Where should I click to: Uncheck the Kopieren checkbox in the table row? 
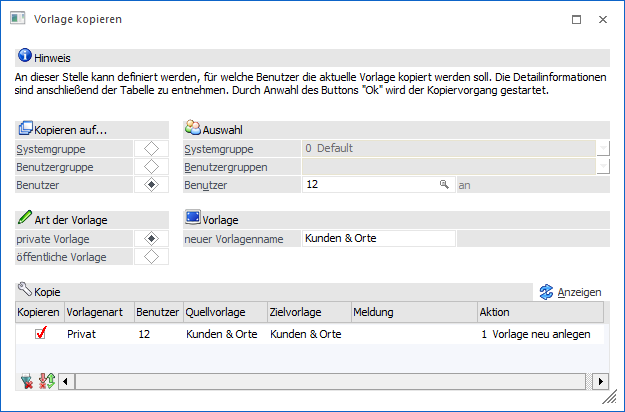click(40, 334)
